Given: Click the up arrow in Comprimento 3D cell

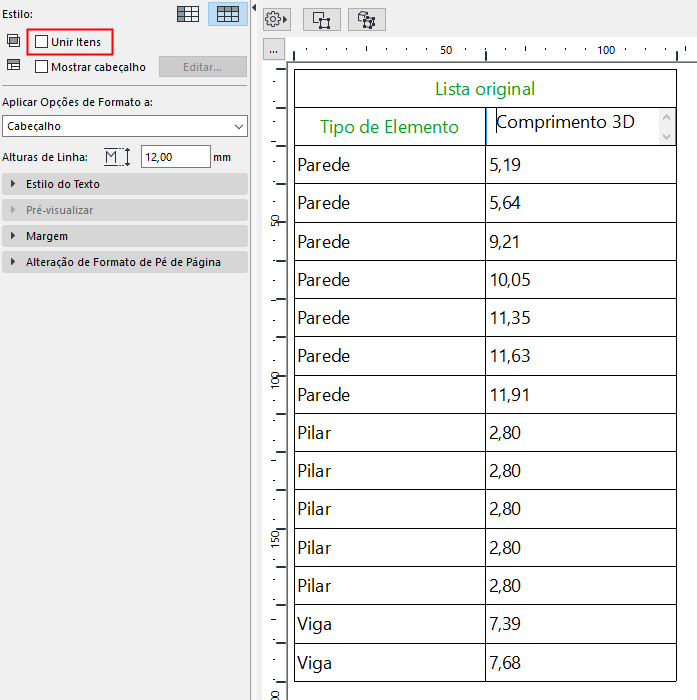Looking at the screenshot, I should pyautogui.click(x=667, y=117).
